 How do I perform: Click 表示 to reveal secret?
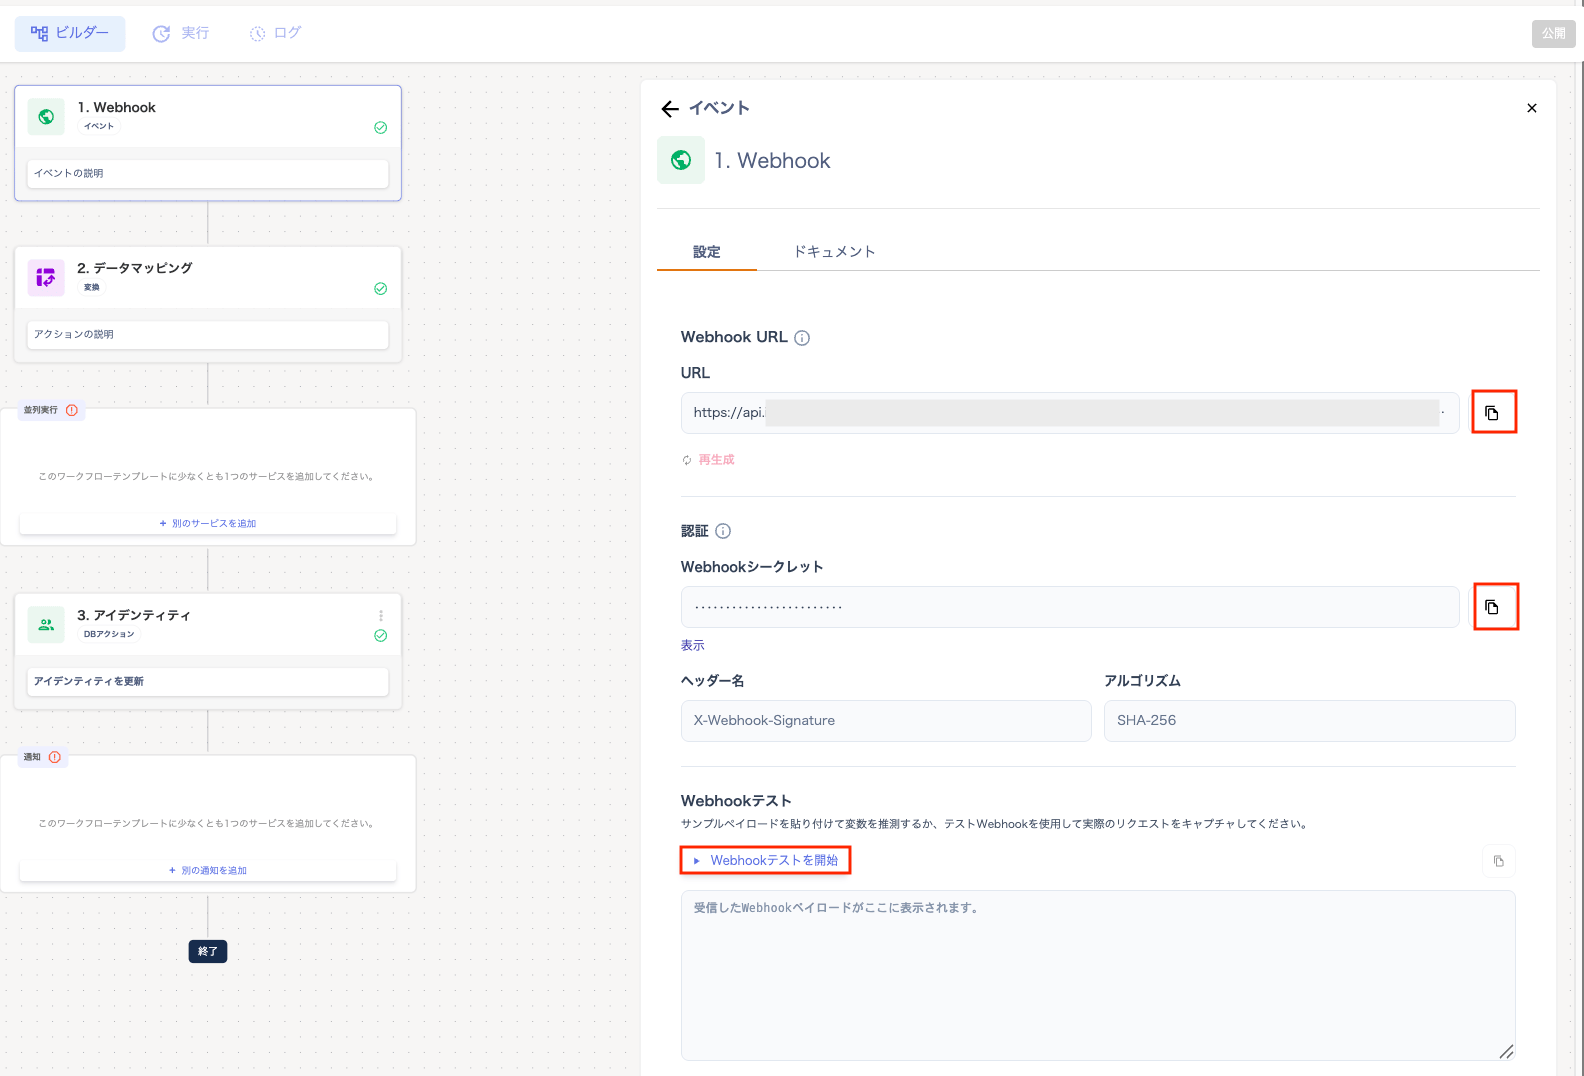point(693,645)
